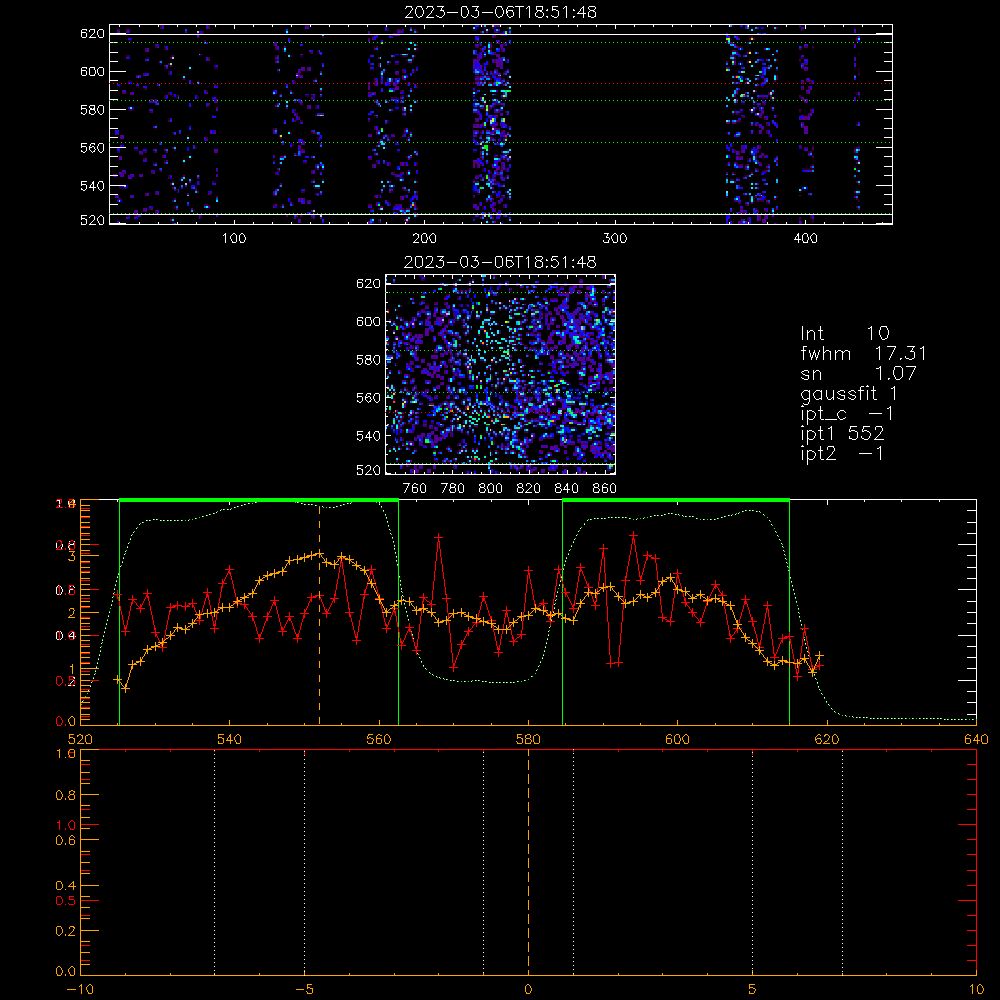Click the profile plot x-axis label 640
This screenshot has height=1000, width=1000.
(976, 739)
